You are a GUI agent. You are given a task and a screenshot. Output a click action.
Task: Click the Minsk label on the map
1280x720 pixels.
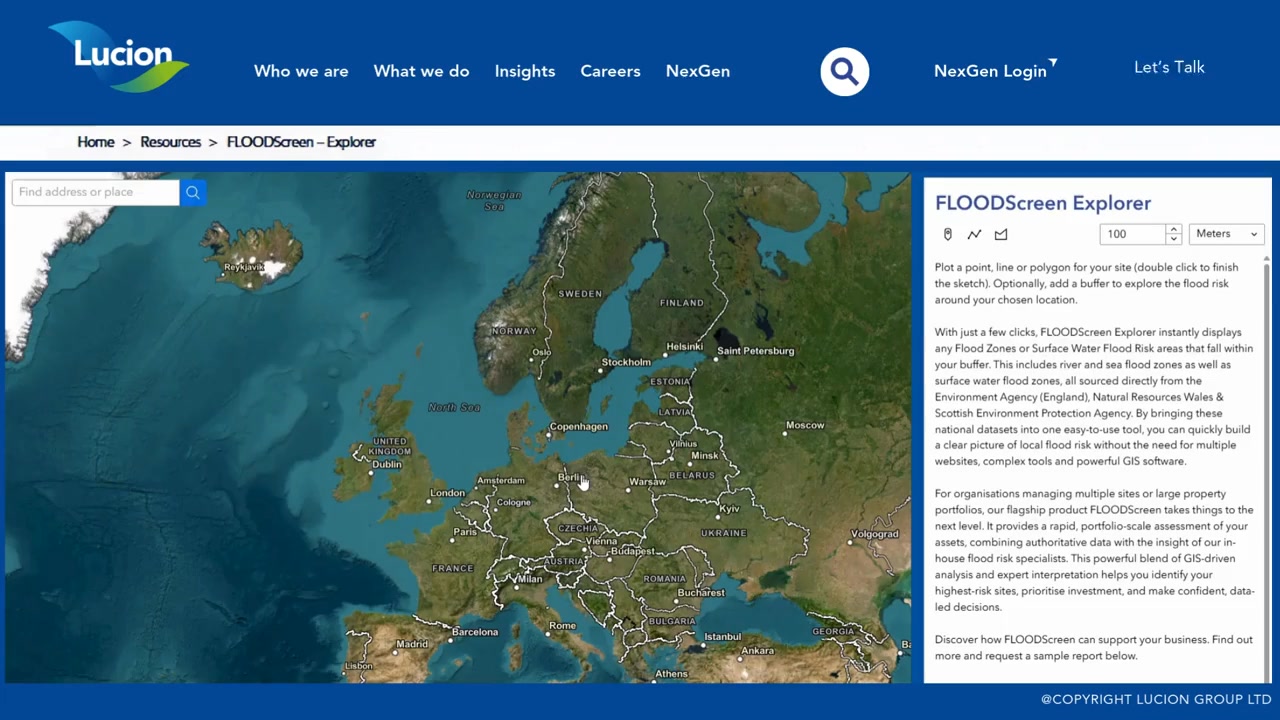(x=705, y=456)
